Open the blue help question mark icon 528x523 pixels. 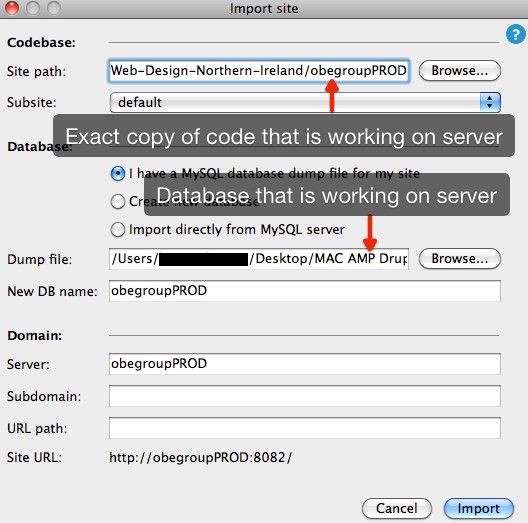tap(516, 34)
